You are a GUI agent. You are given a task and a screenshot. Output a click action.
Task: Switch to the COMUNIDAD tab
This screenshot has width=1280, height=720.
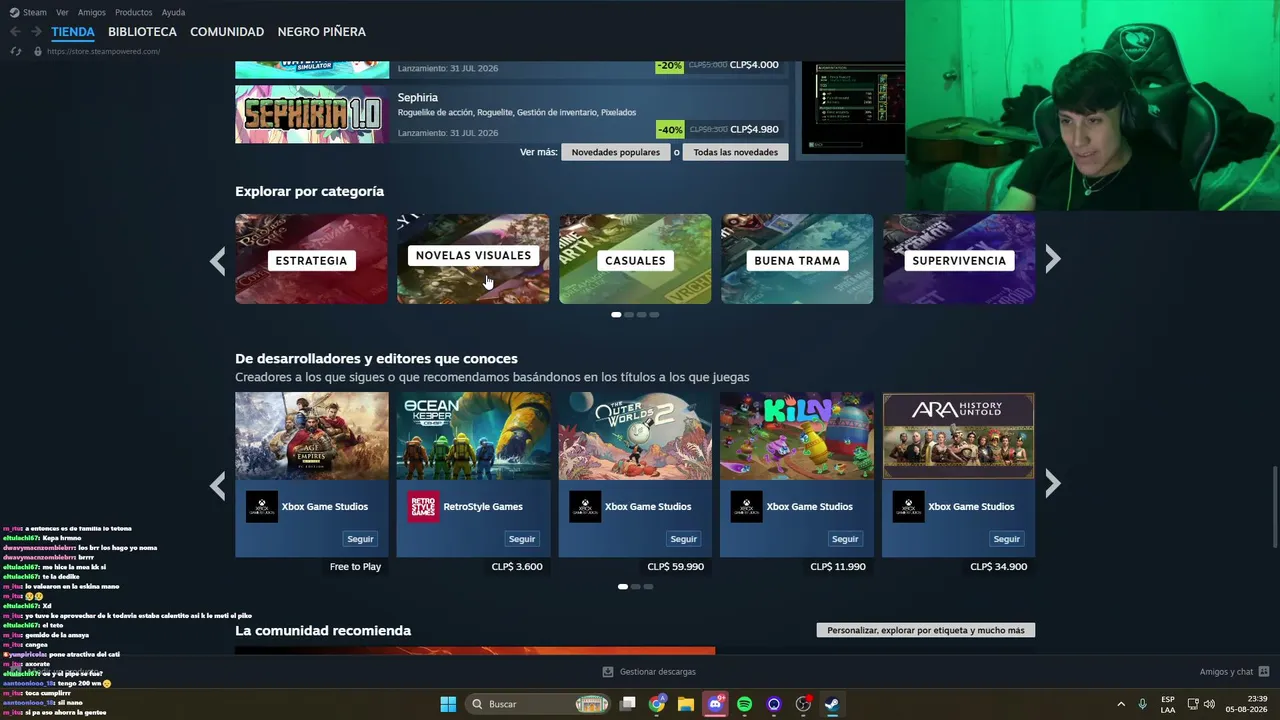(227, 32)
